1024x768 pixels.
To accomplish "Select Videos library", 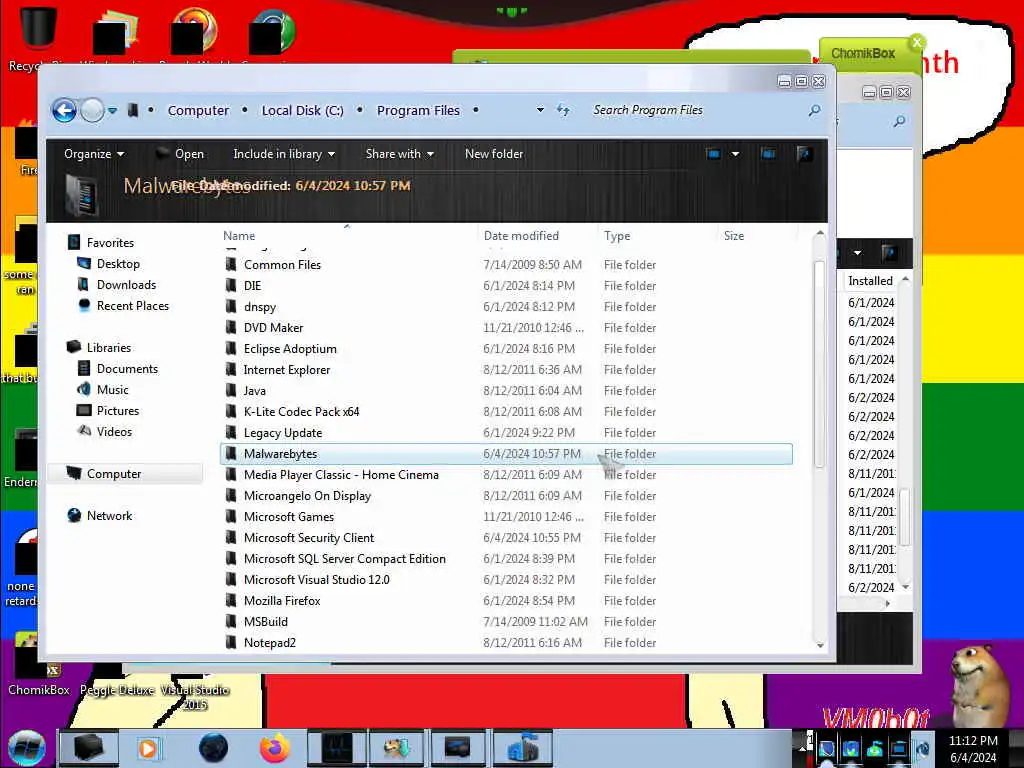I will tap(114, 432).
